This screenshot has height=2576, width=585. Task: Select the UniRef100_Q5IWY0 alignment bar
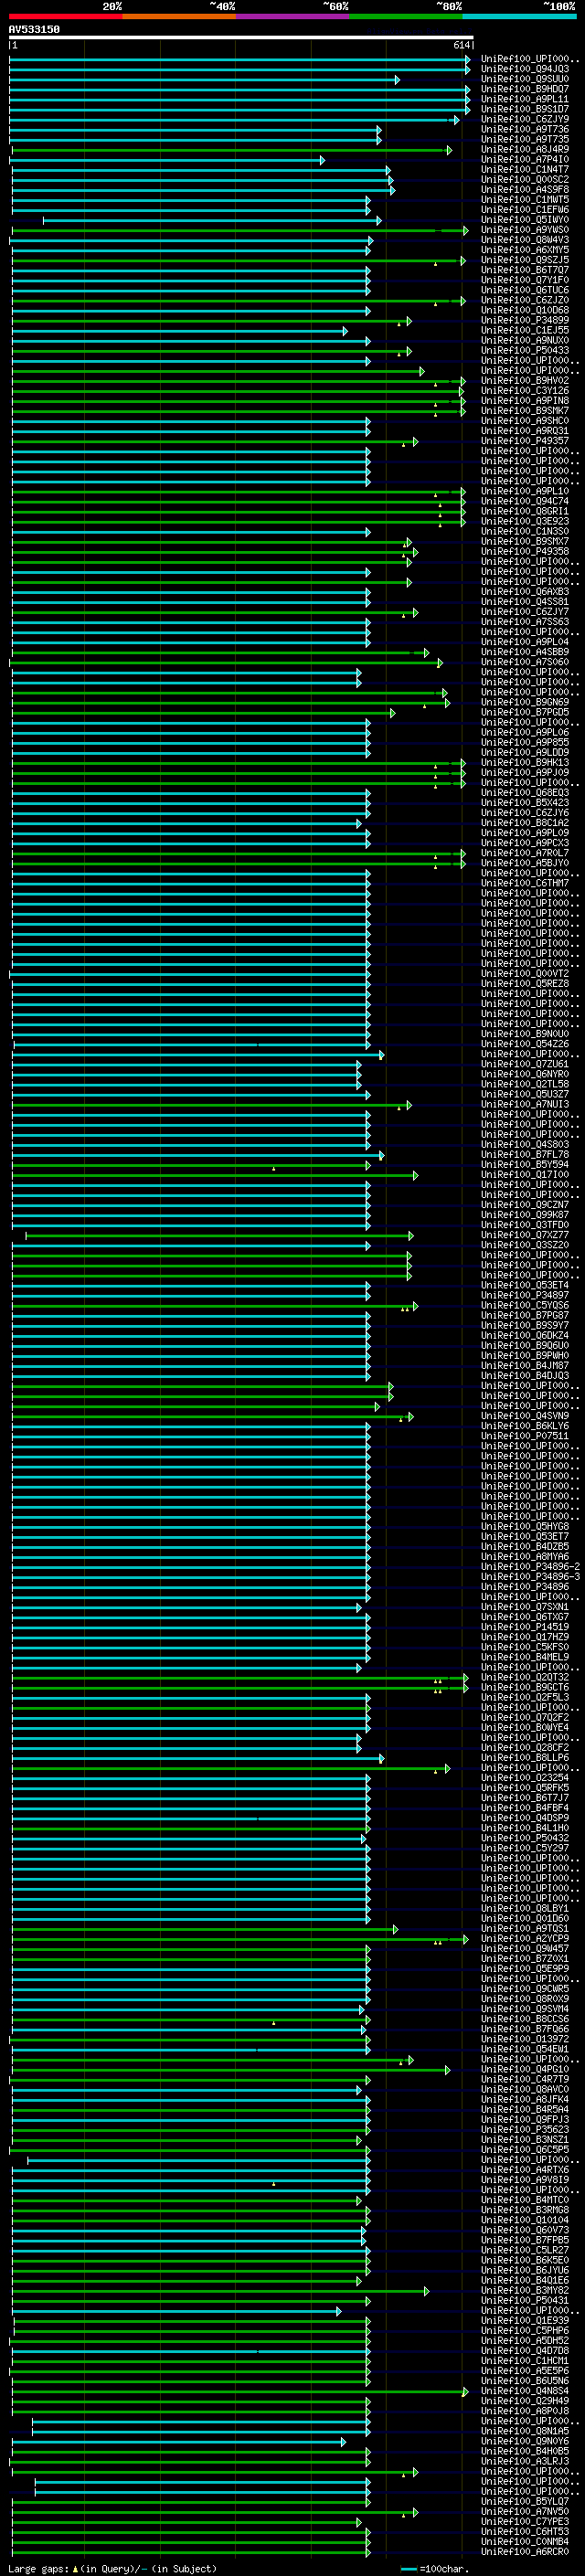[x=212, y=220]
